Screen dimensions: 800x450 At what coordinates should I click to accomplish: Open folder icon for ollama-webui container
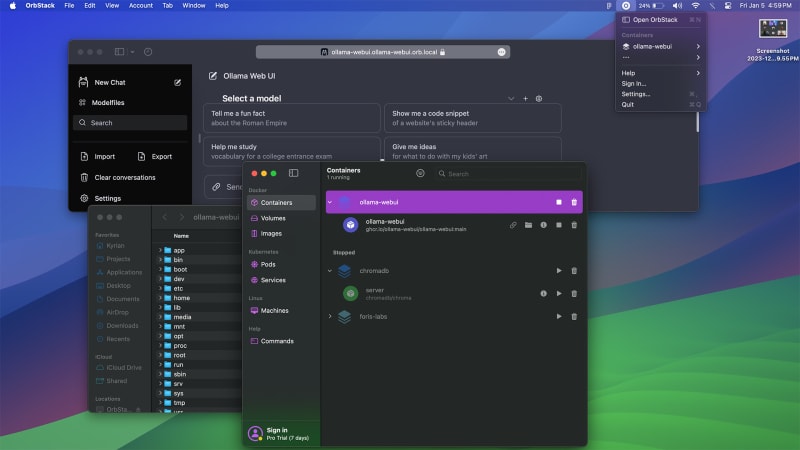pyautogui.click(x=528, y=225)
